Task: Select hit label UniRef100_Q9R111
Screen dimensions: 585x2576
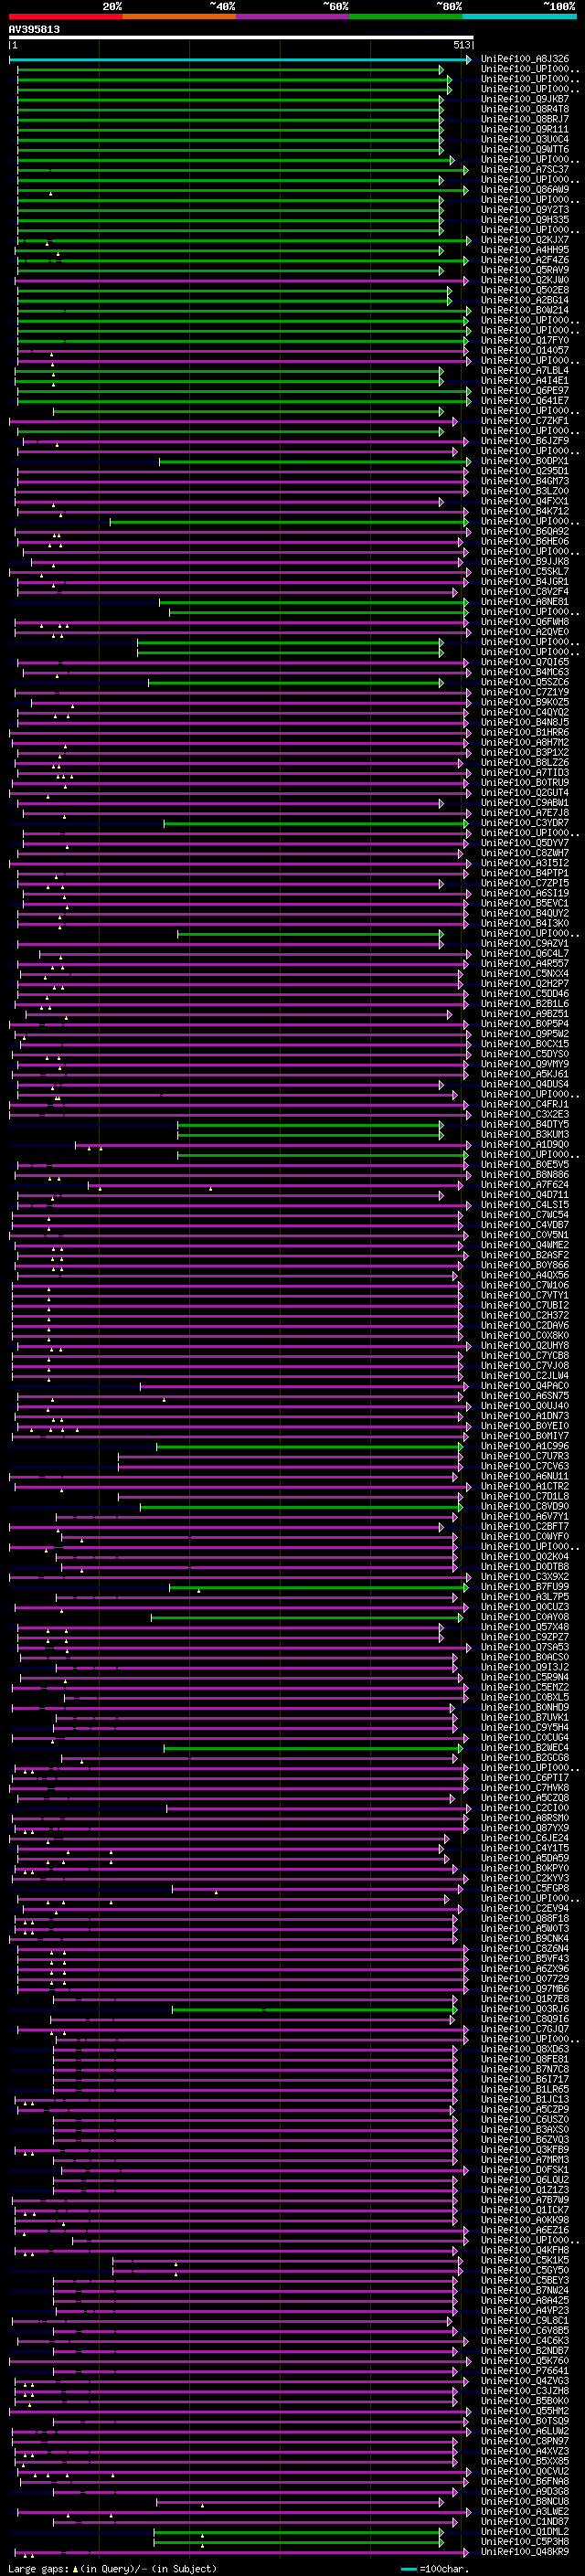Action: click(x=525, y=129)
